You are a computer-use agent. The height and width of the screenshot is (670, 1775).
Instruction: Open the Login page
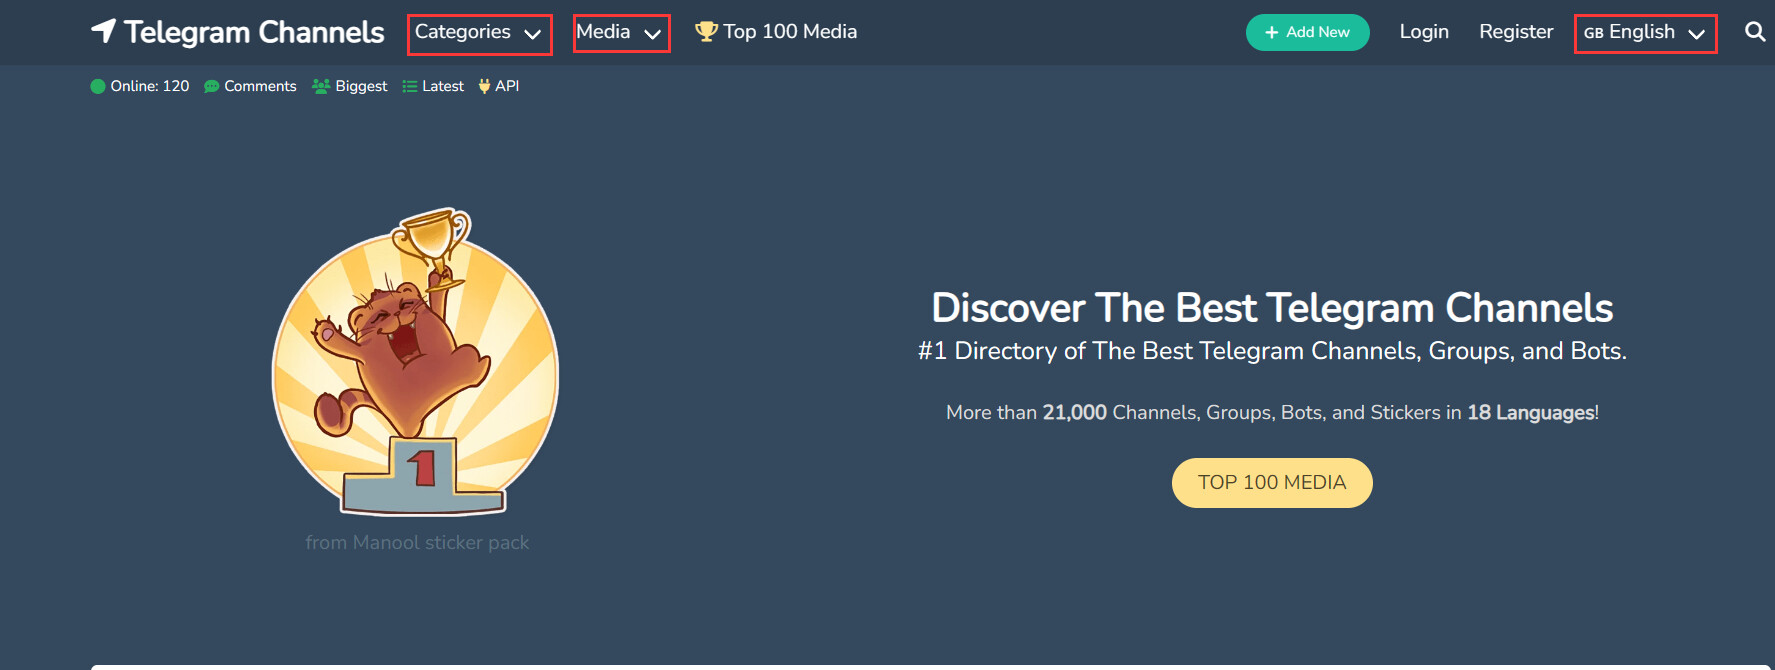(x=1424, y=32)
